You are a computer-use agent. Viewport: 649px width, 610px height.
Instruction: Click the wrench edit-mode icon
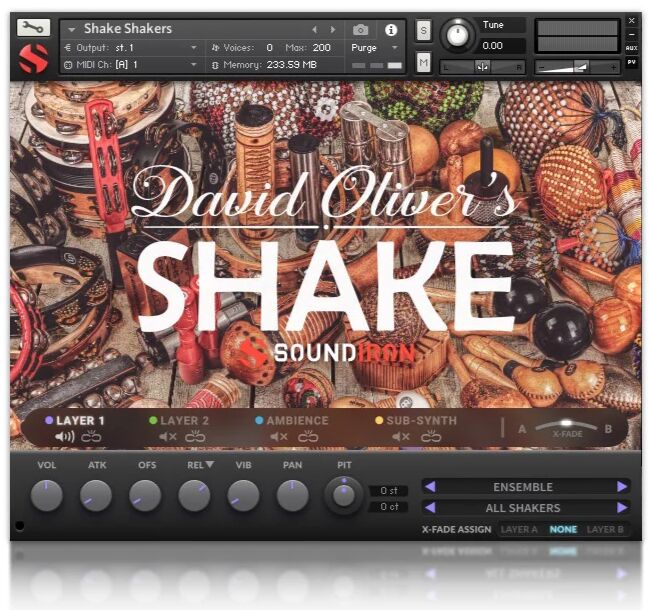pyautogui.click(x=33, y=27)
